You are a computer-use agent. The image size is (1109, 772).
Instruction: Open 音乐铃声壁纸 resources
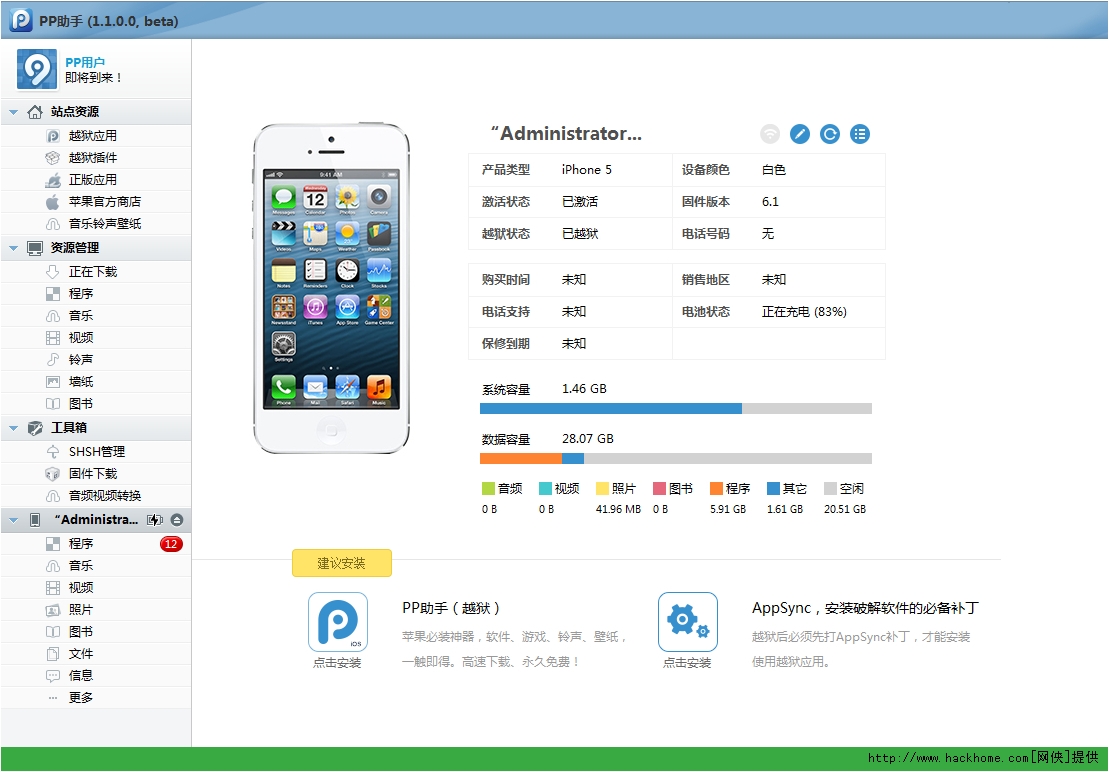click(95, 223)
